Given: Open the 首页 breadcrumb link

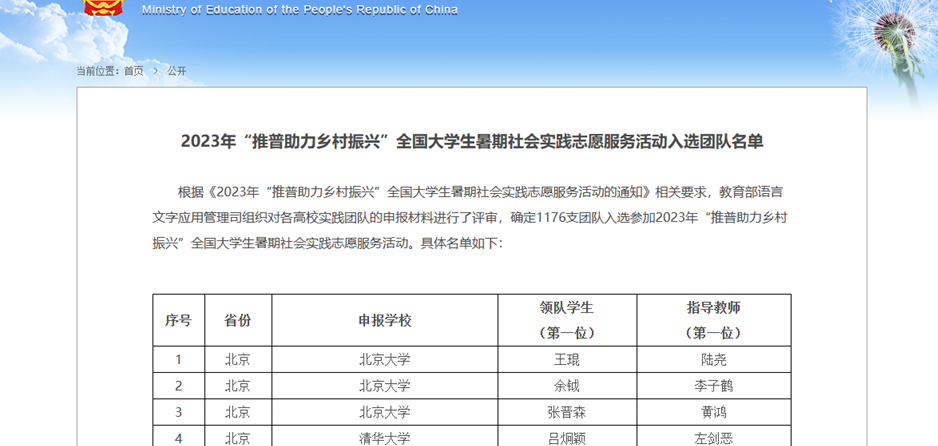Looking at the screenshot, I should (x=134, y=71).
